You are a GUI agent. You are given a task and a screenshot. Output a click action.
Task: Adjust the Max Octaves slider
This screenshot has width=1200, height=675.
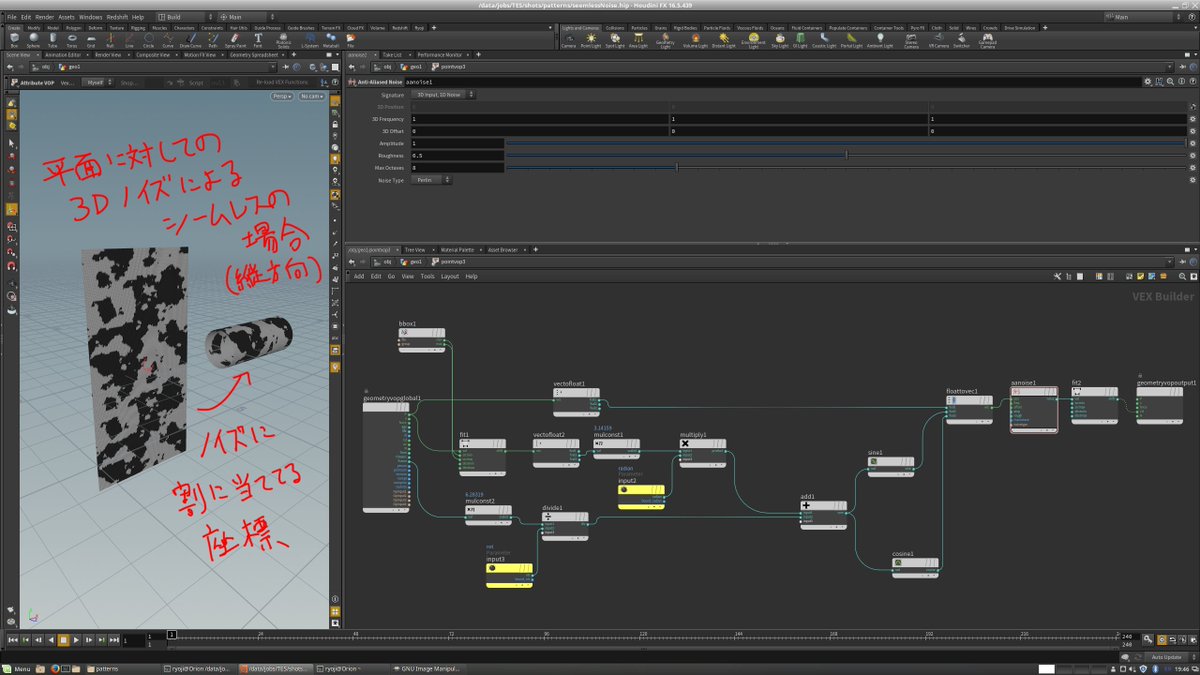(x=846, y=168)
